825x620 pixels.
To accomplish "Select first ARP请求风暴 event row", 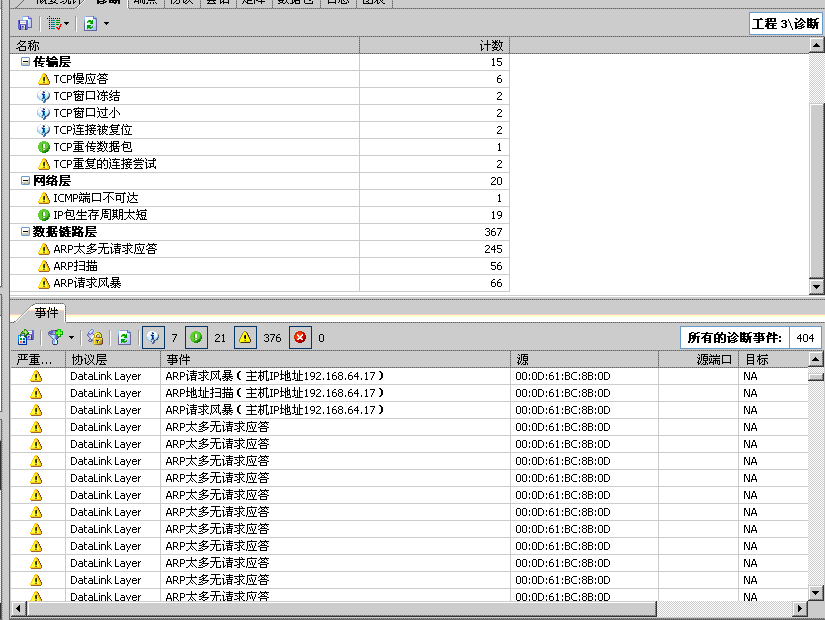I will point(409,376).
